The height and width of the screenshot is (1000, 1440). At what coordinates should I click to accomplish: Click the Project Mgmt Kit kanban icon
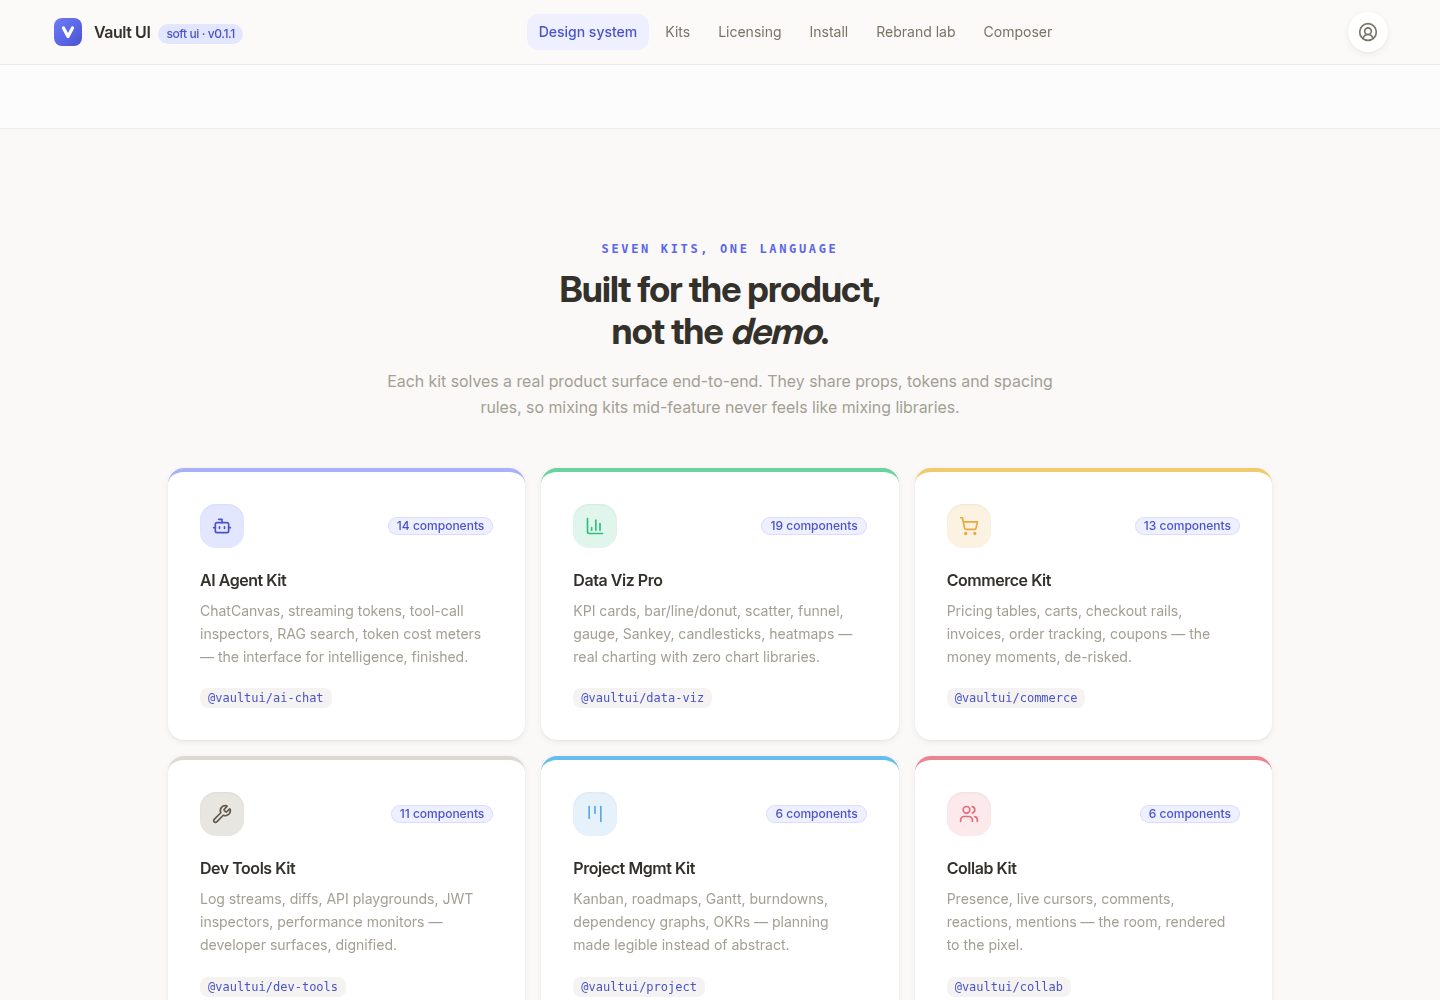click(x=595, y=814)
